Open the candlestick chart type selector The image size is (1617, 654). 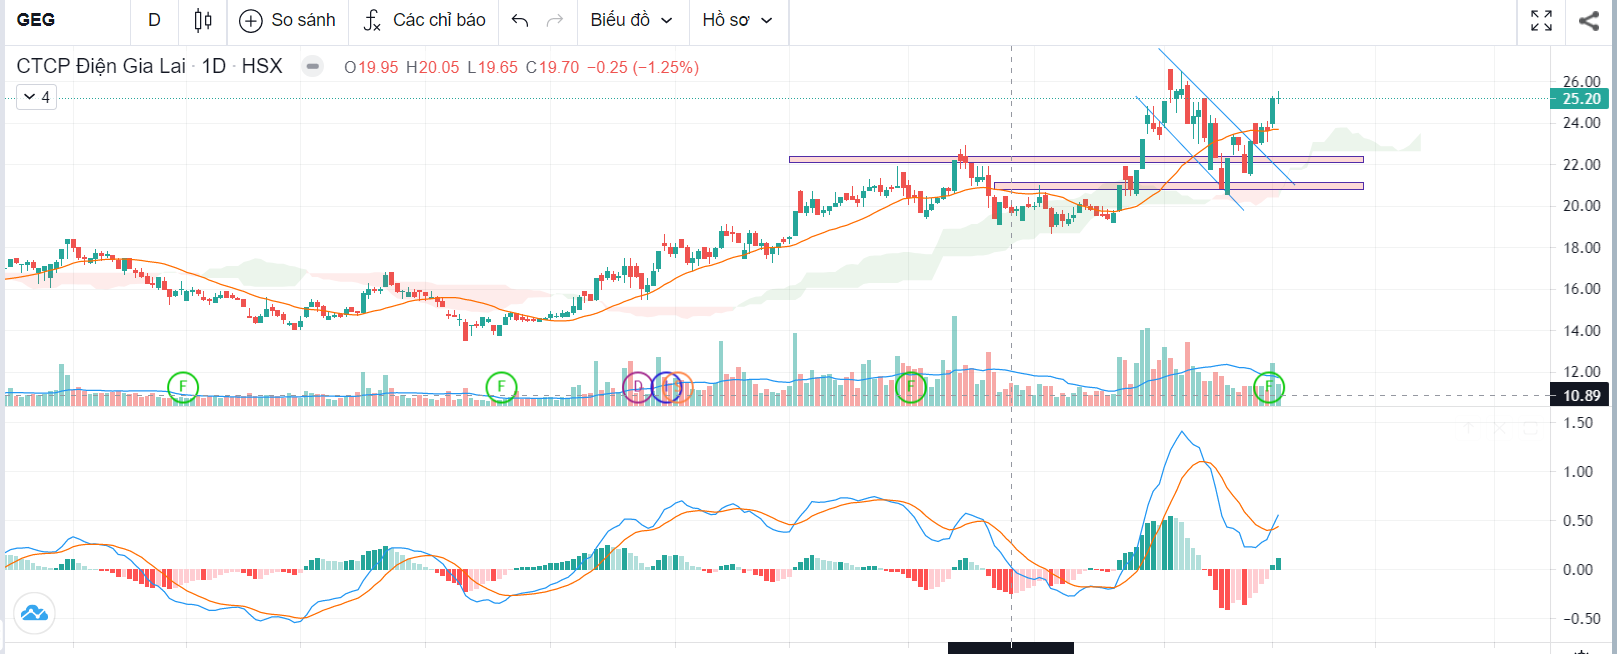[x=203, y=20]
